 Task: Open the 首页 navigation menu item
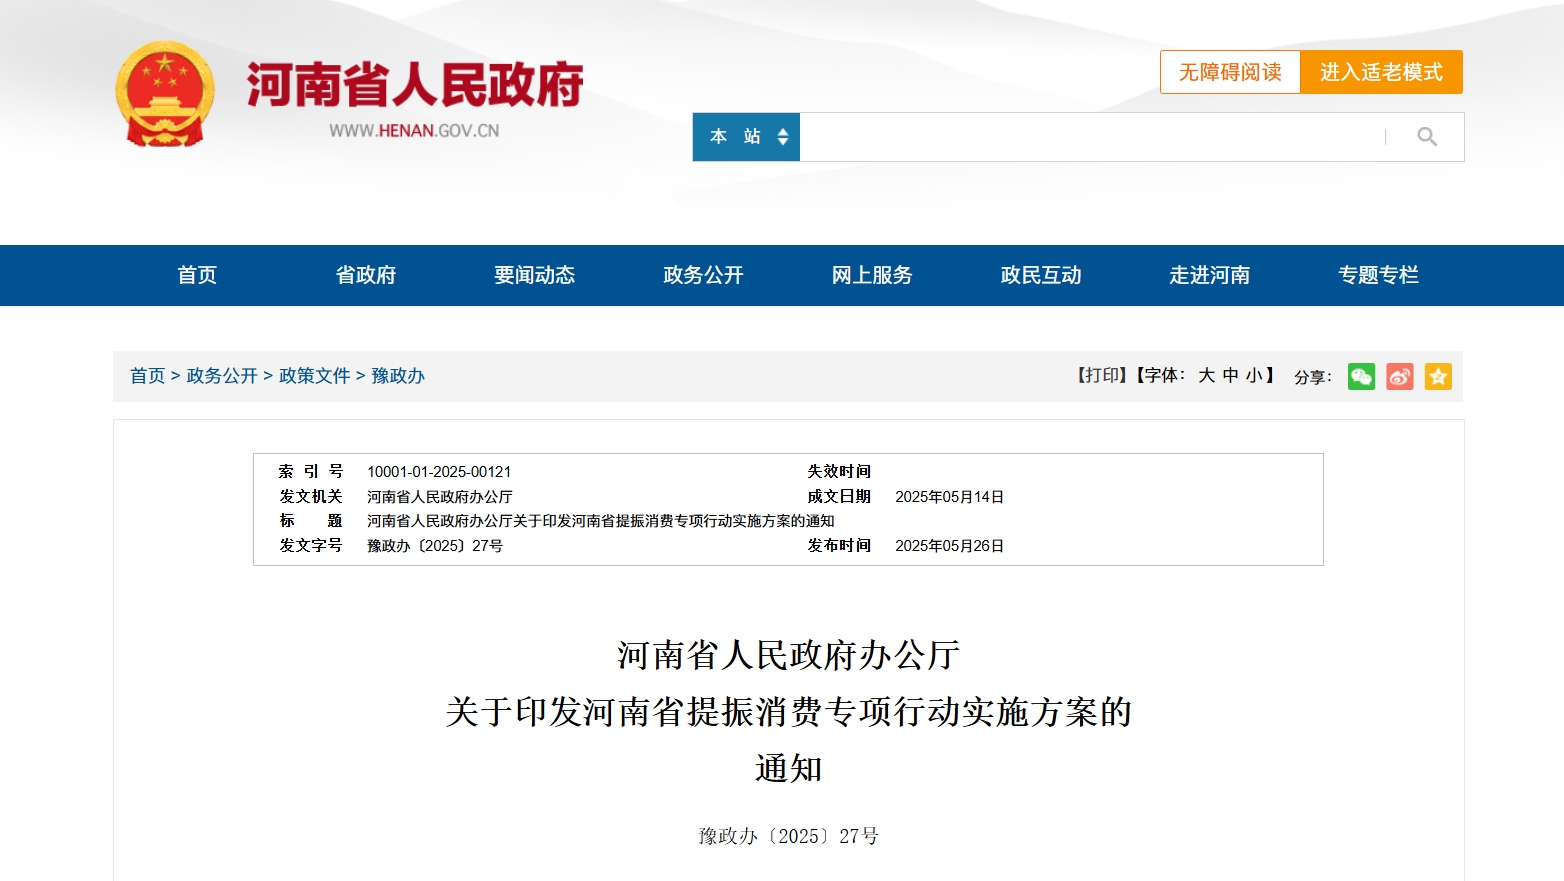click(197, 275)
